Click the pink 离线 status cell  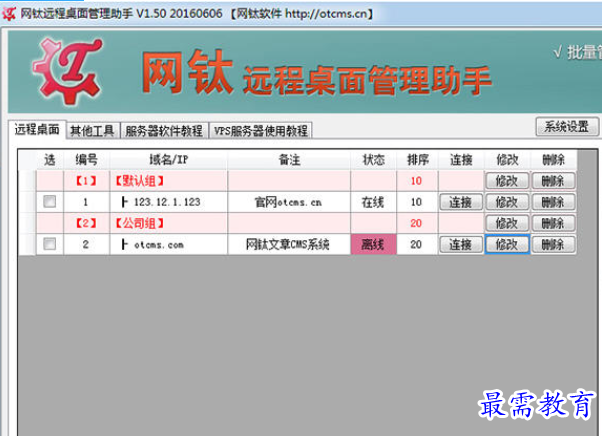(374, 244)
